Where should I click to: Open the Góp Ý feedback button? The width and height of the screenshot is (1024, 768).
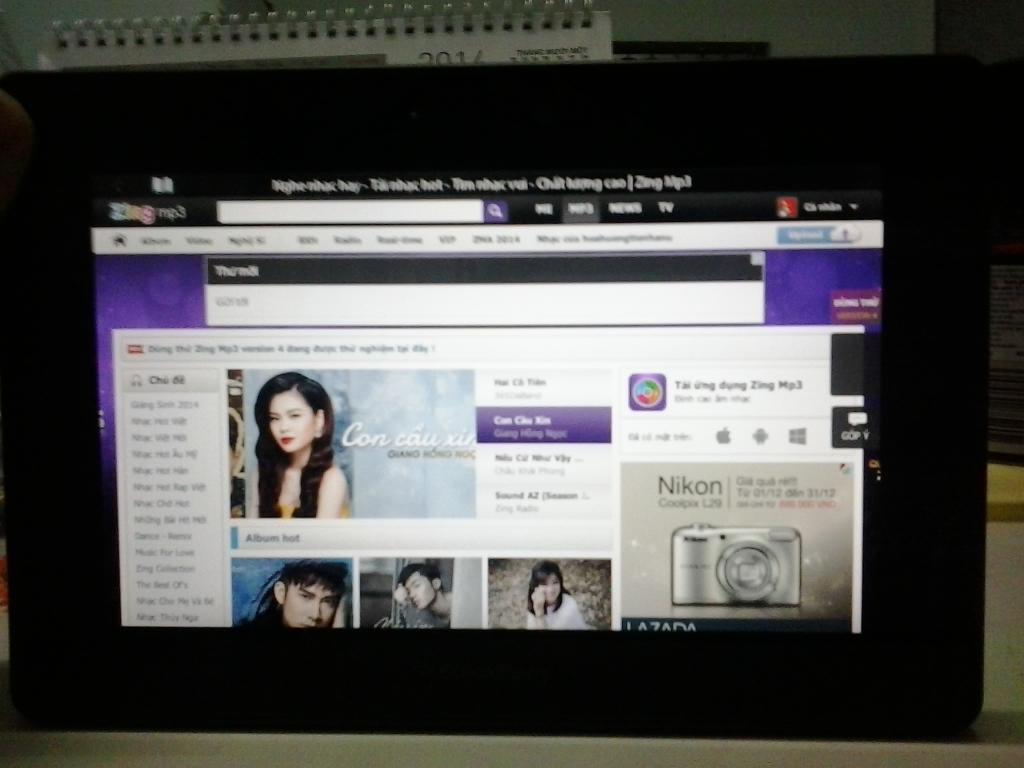pos(853,427)
